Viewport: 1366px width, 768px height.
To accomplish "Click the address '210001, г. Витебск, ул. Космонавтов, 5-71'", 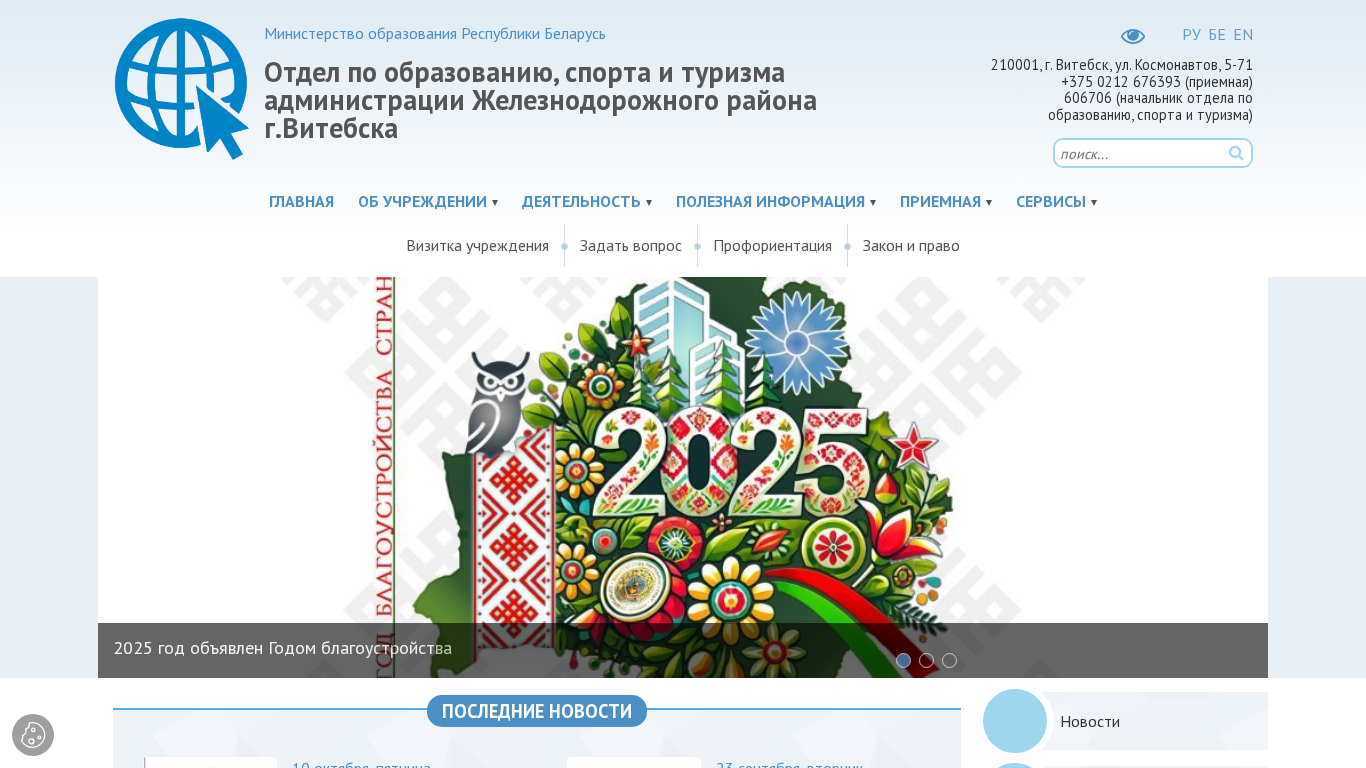I will [1122, 65].
